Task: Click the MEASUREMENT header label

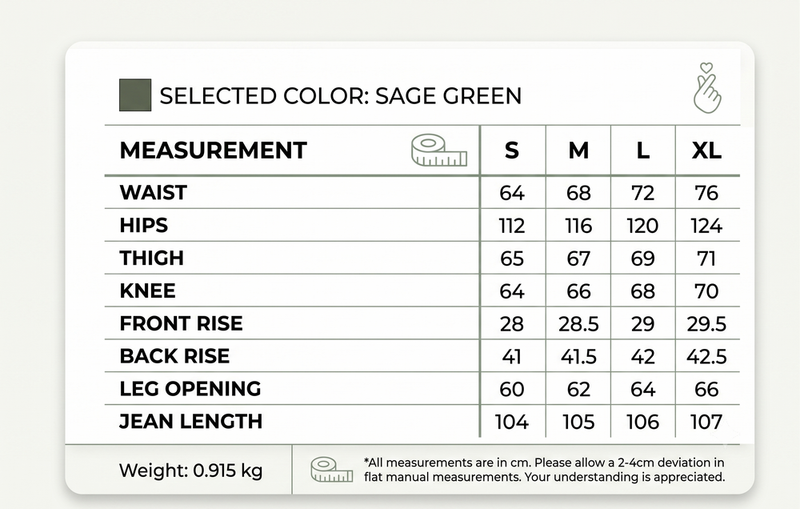Action: (x=213, y=150)
